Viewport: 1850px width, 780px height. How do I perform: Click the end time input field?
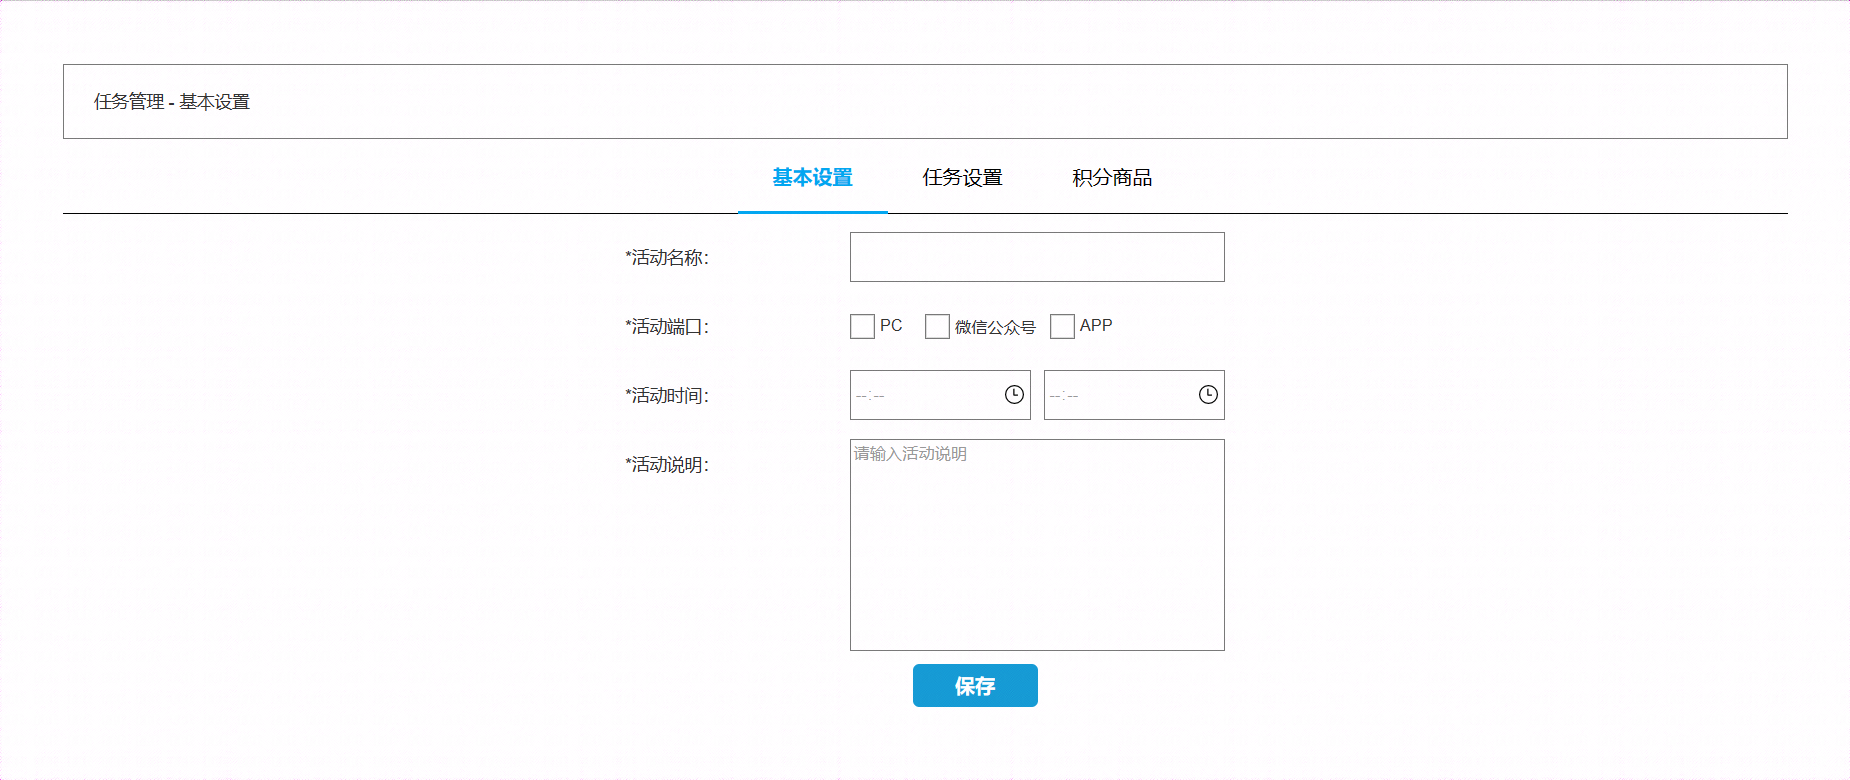point(1134,395)
